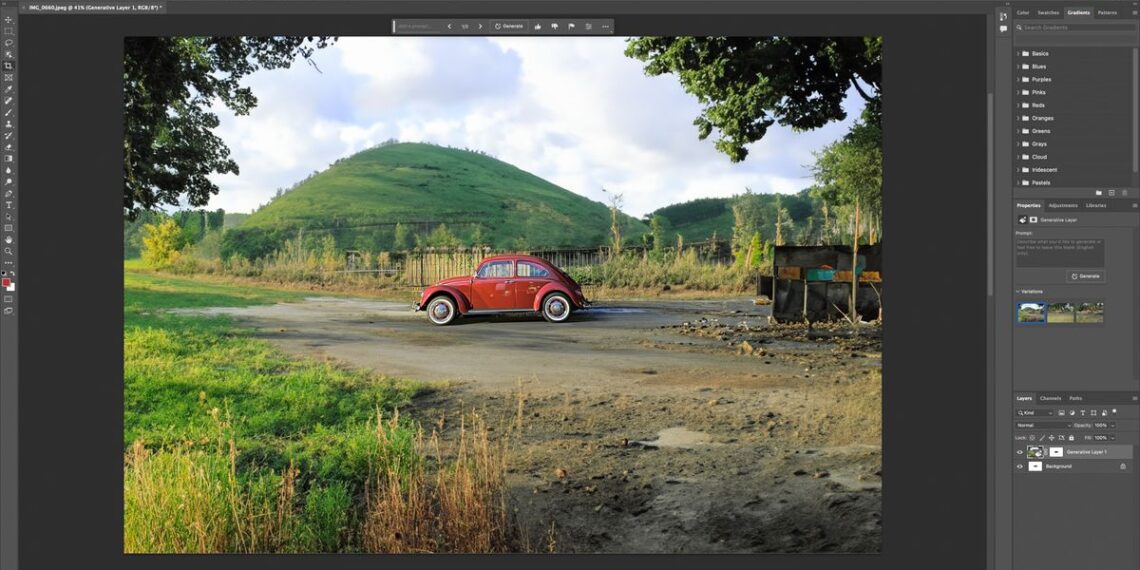Image resolution: width=1140 pixels, height=570 pixels.
Task: Select the first variation thumbnail
Action: click(x=1032, y=313)
